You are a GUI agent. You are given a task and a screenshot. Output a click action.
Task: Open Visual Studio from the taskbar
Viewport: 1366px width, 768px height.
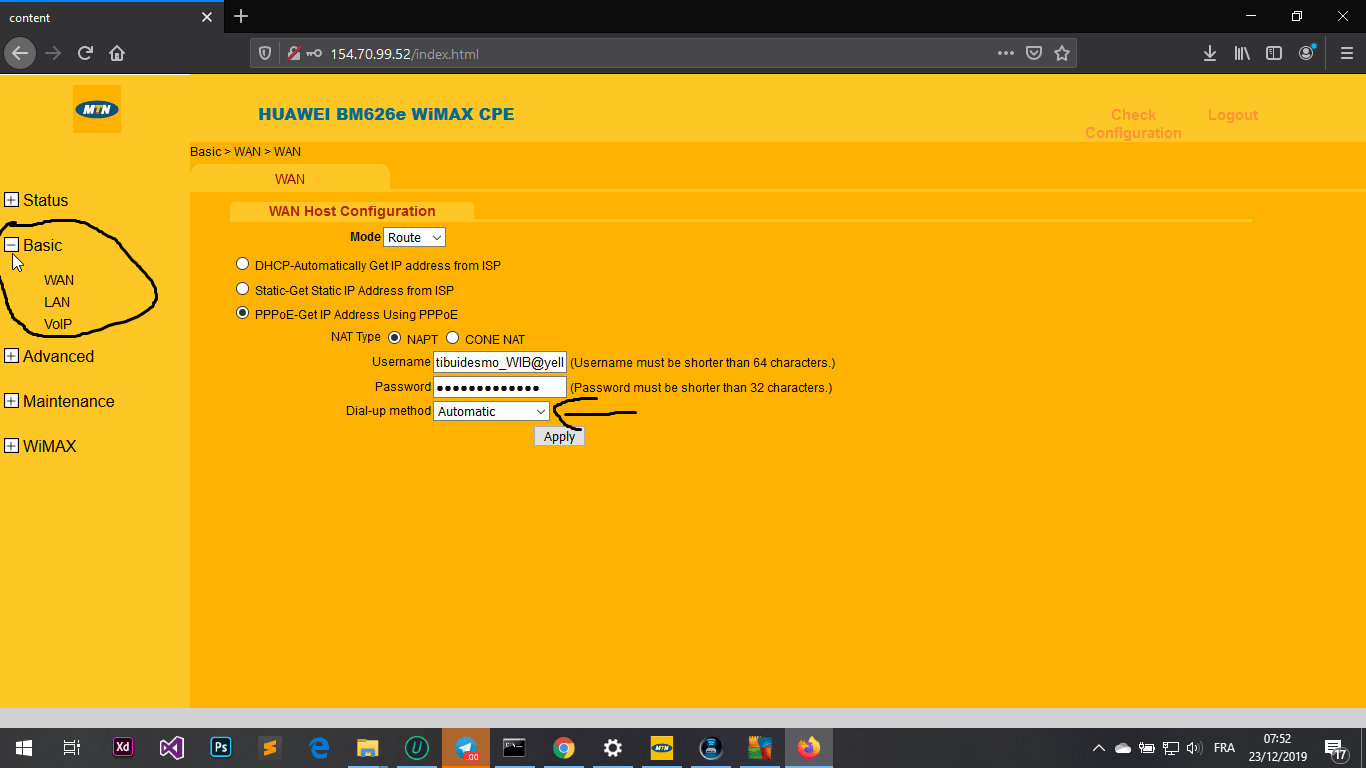point(172,747)
